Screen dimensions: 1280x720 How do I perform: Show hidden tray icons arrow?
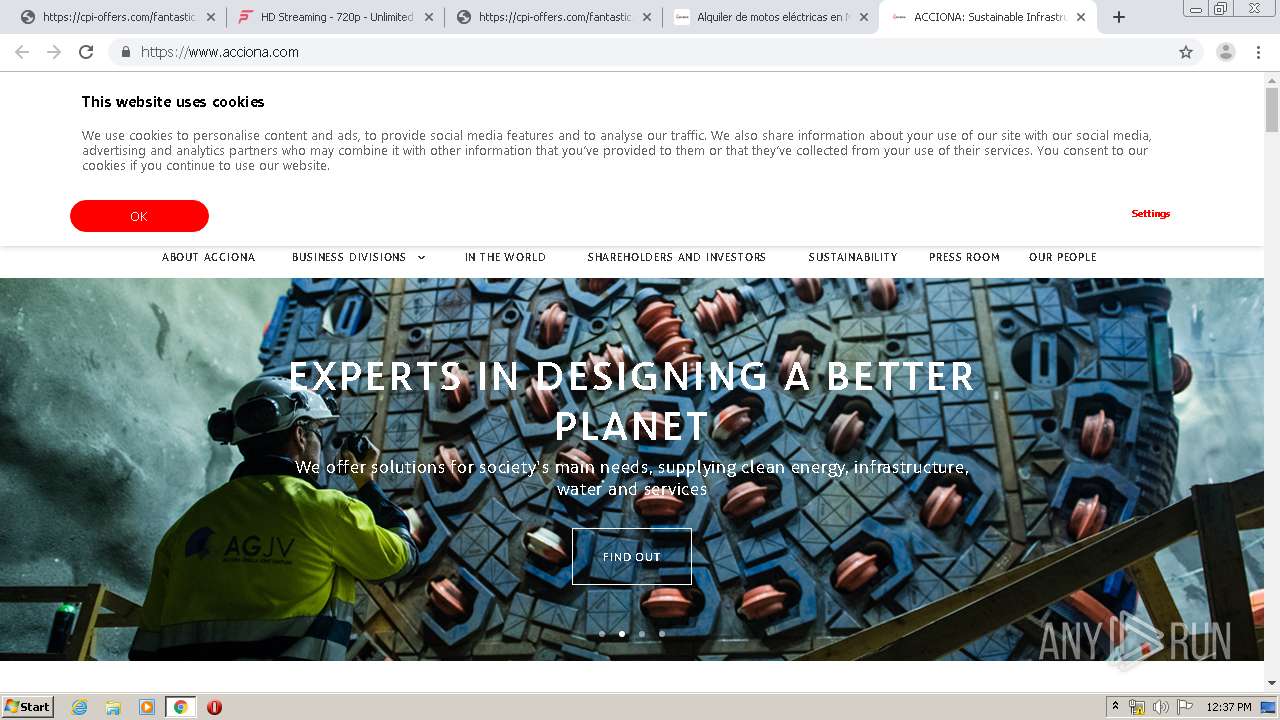1115,706
